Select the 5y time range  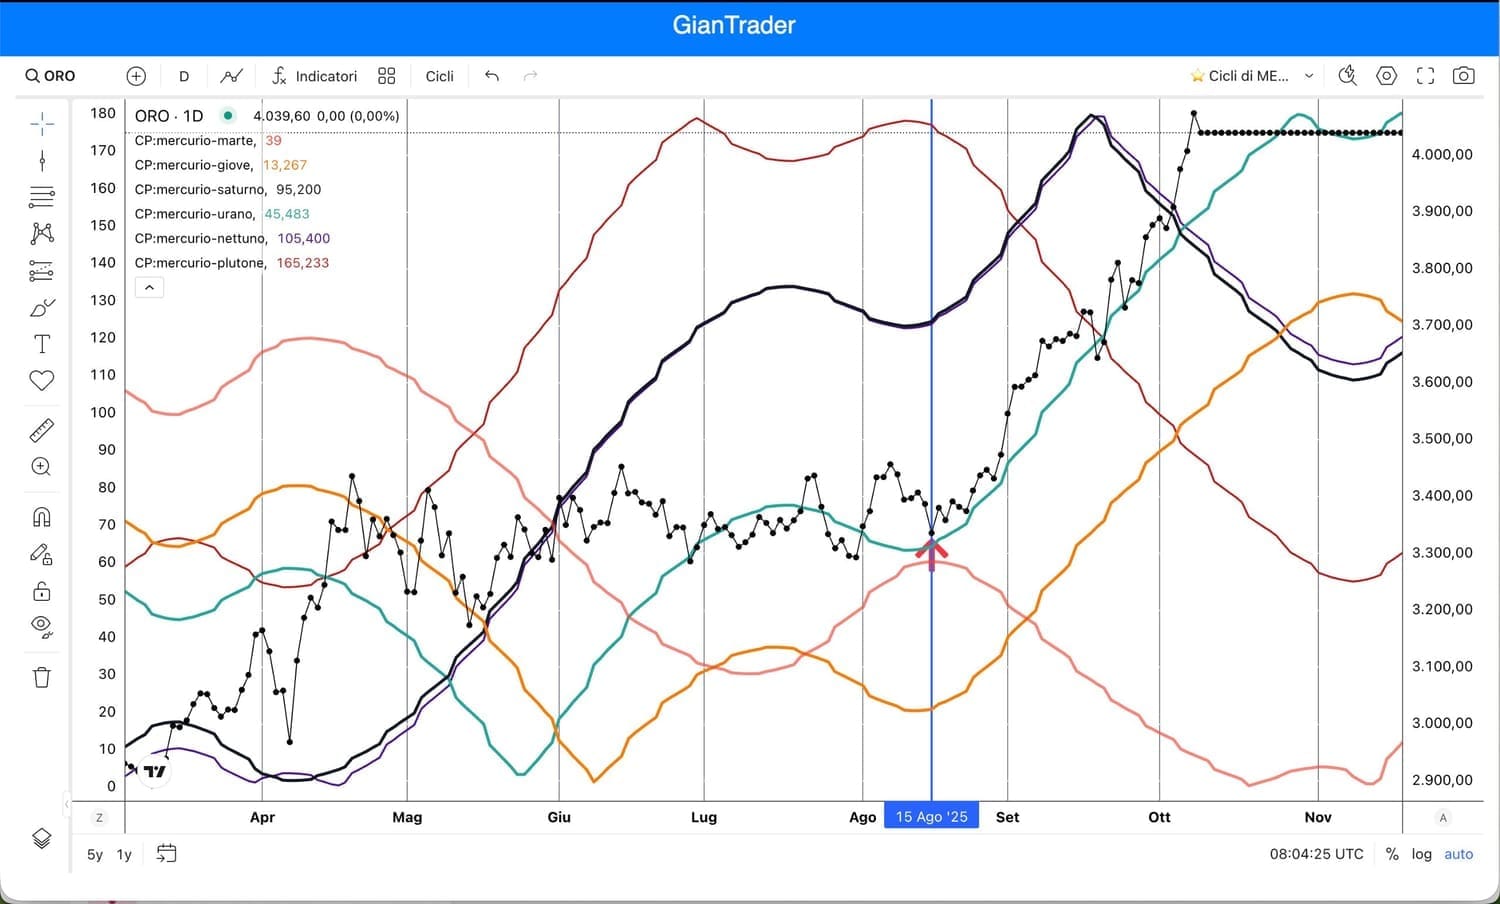click(x=95, y=854)
